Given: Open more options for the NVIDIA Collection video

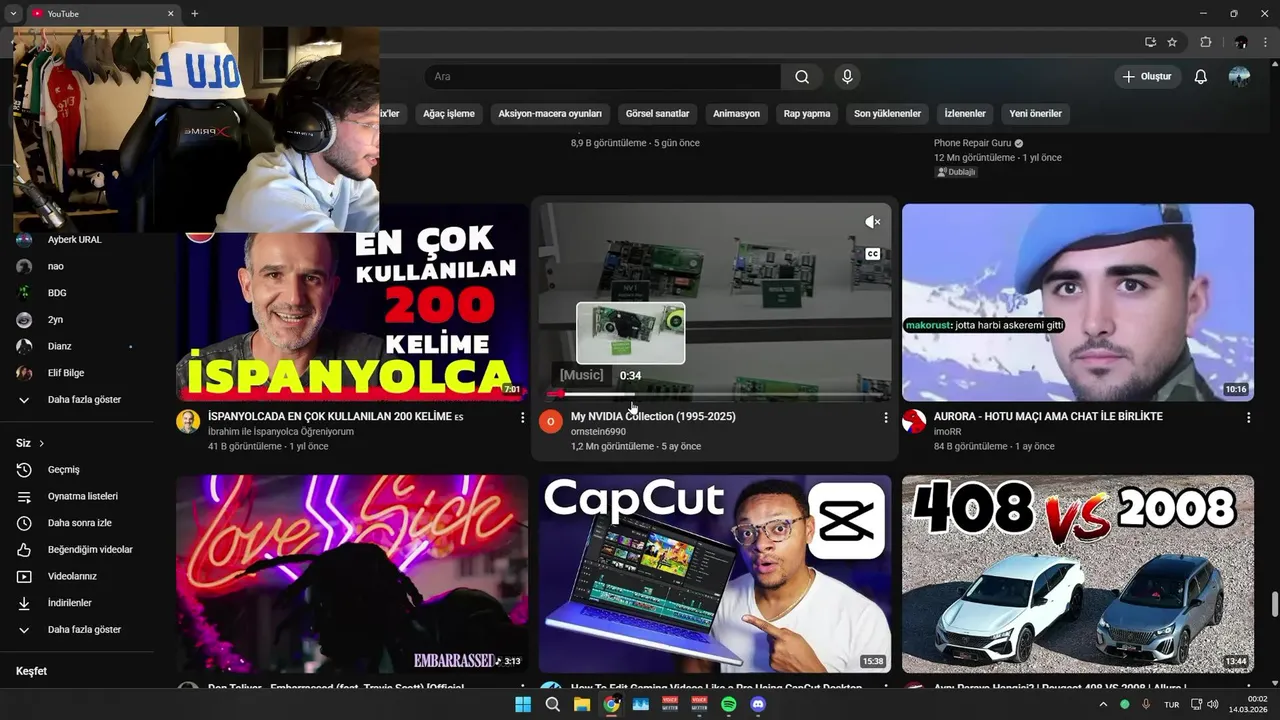Looking at the screenshot, I should pyautogui.click(x=885, y=418).
